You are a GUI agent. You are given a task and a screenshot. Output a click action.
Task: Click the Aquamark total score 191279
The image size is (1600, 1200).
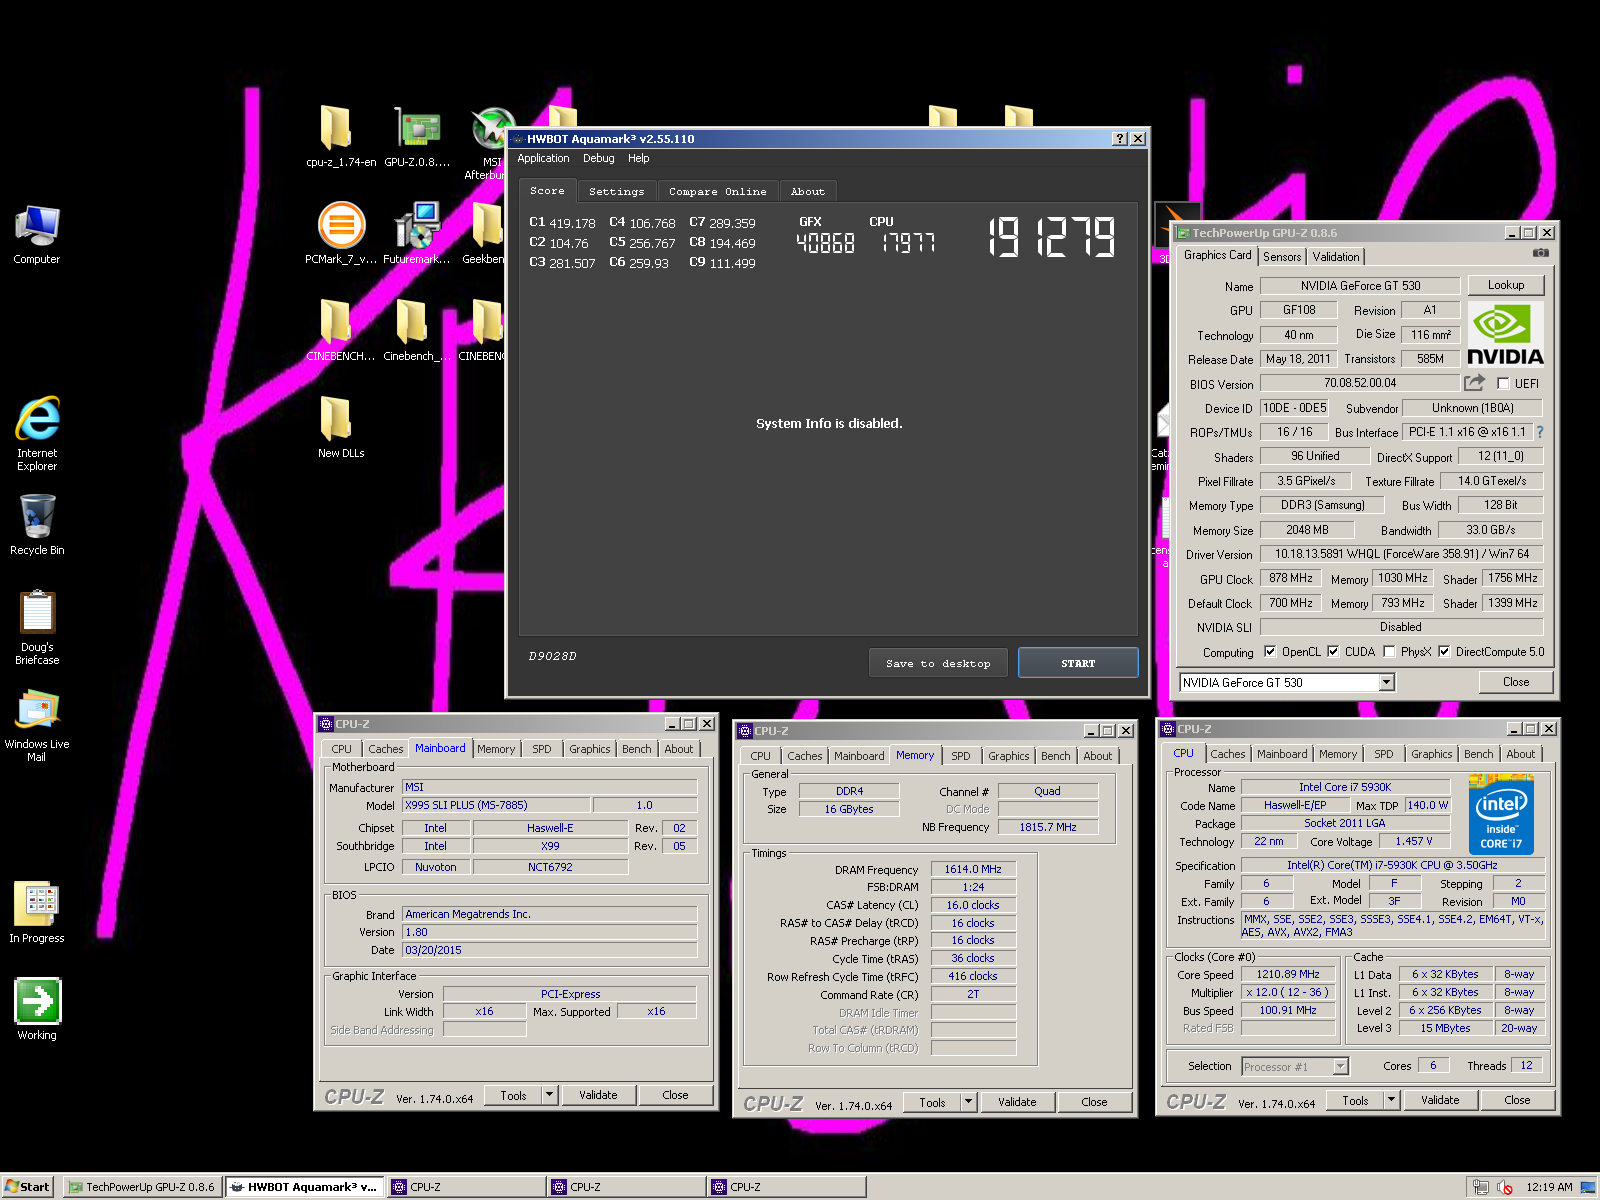pyautogui.click(x=1052, y=237)
